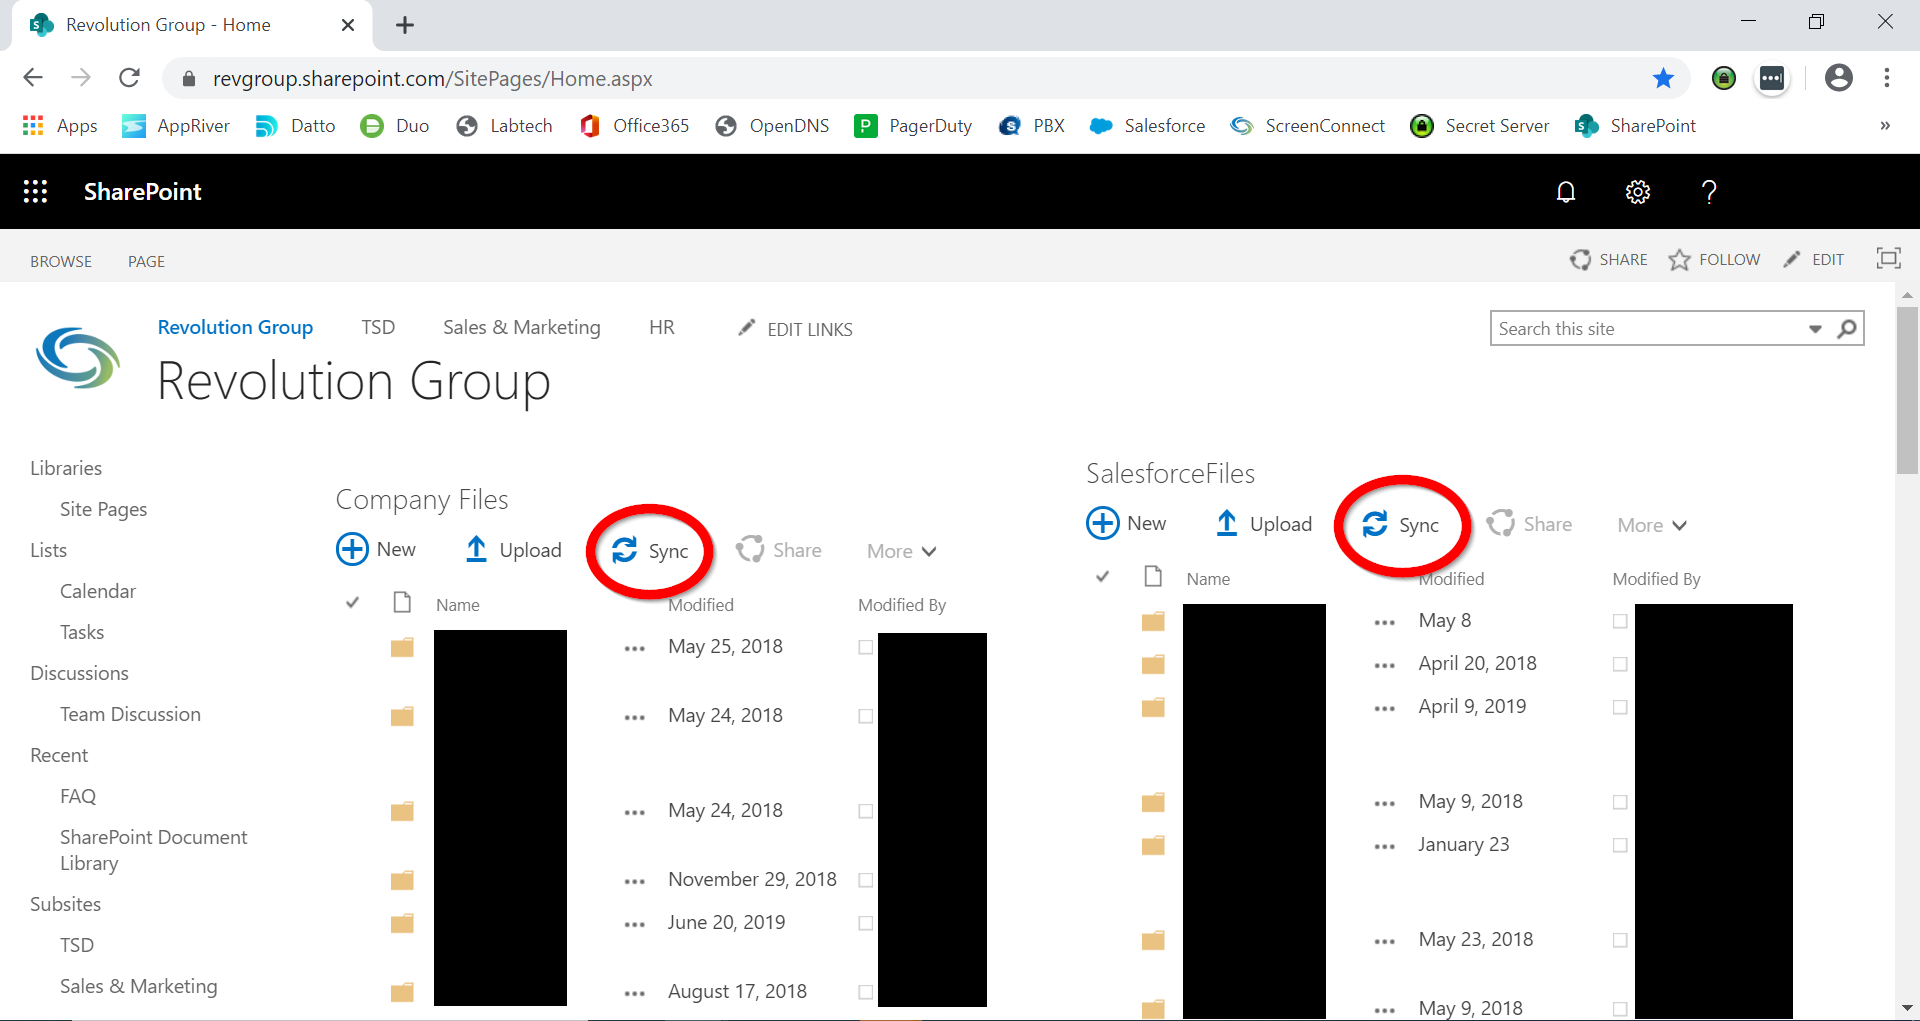Click the folder icon in May 8 row
1920x1021 pixels.
[1153, 621]
